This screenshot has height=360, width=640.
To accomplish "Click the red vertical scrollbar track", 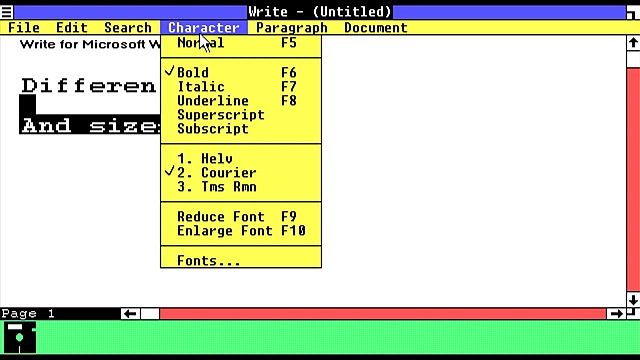I will click(633, 180).
